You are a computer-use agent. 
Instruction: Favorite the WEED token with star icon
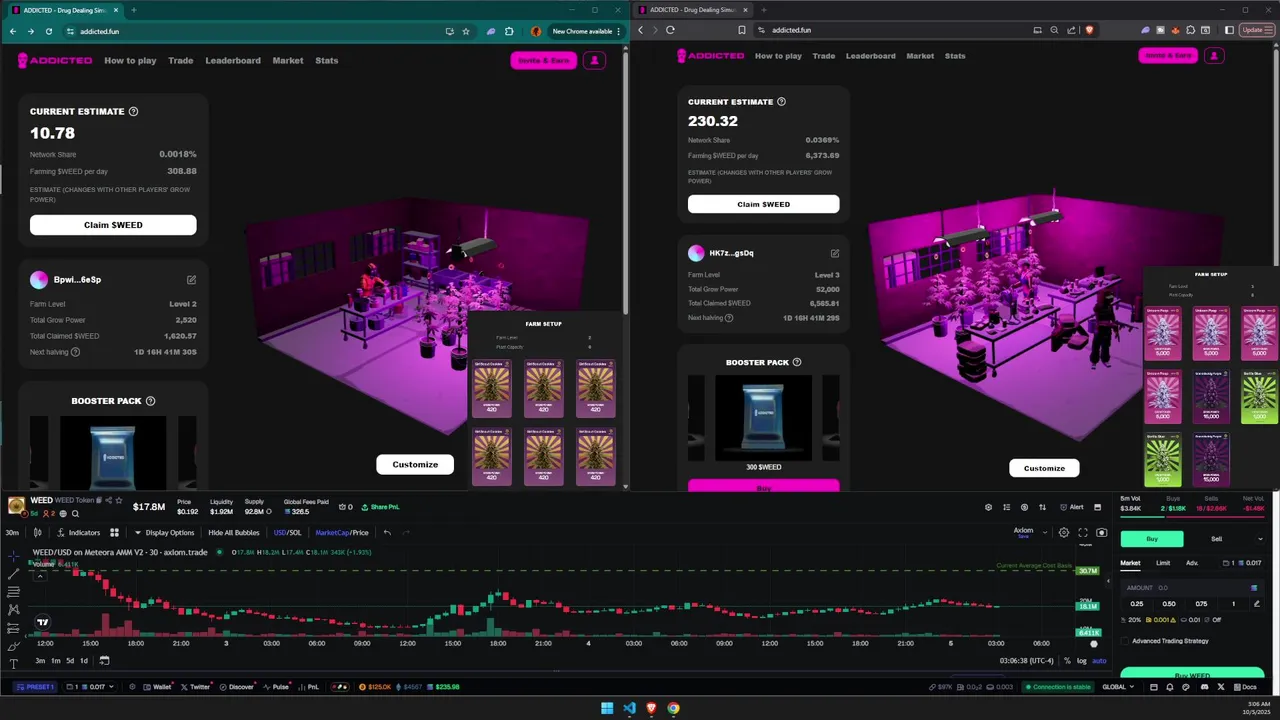(119, 500)
